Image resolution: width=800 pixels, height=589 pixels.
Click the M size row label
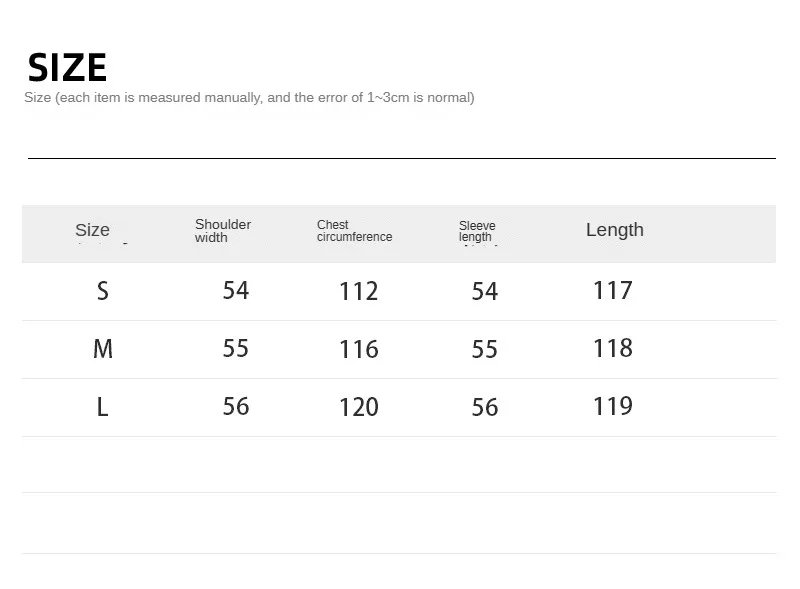click(102, 349)
